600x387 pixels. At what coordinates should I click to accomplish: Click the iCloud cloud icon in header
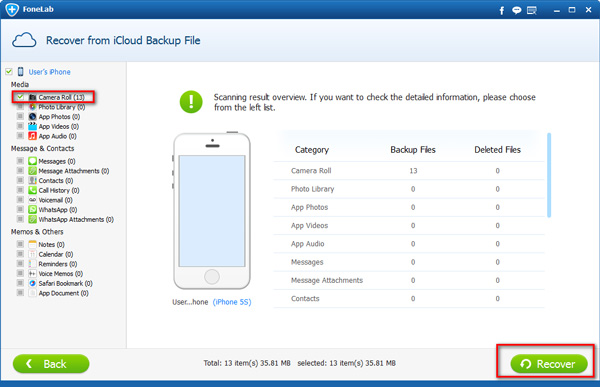click(24, 40)
